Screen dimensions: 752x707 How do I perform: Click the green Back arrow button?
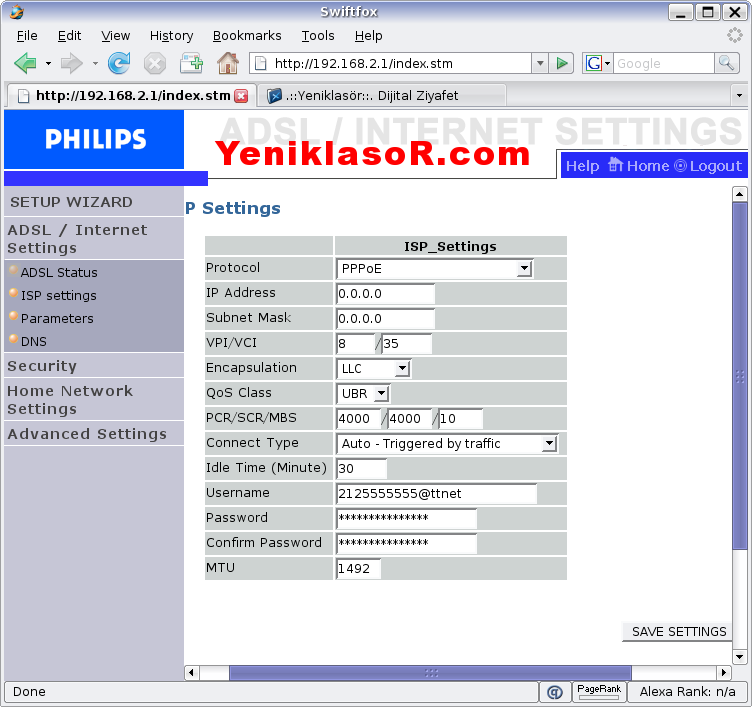(25, 63)
